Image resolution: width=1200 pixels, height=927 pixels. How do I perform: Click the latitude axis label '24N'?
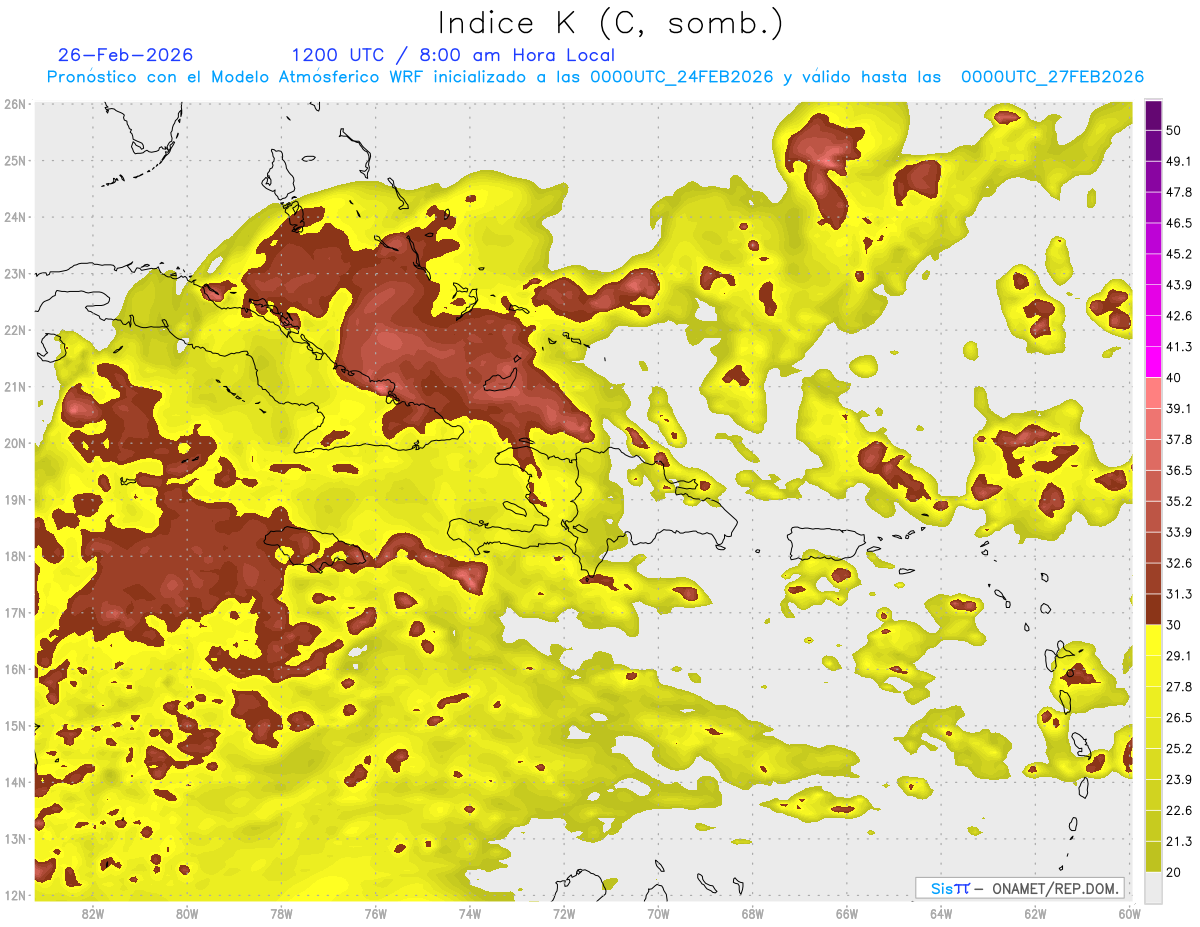tap(15, 217)
